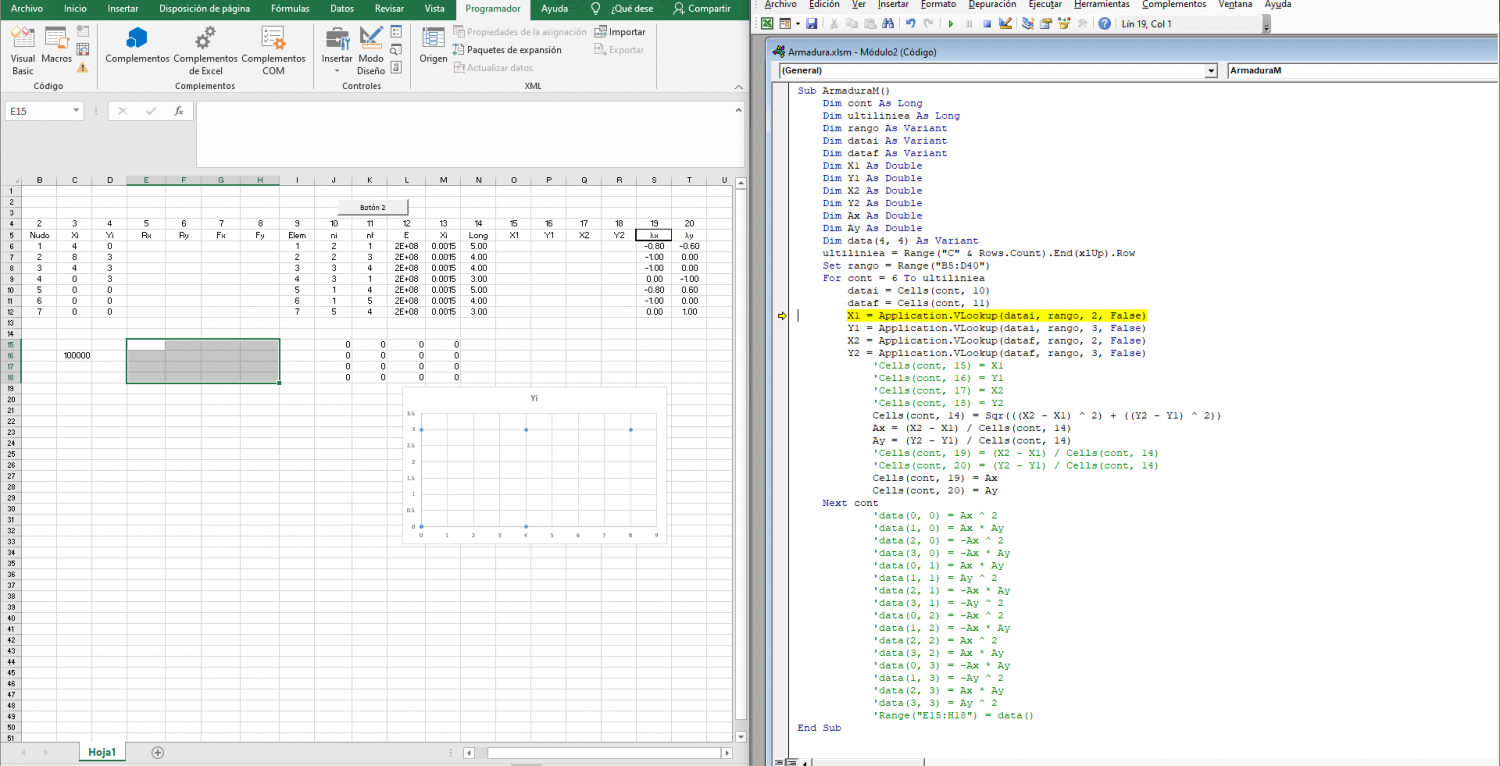Select the Disposición de página tab
This screenshot has width=1500, height=766.
(x=205, y=8)
